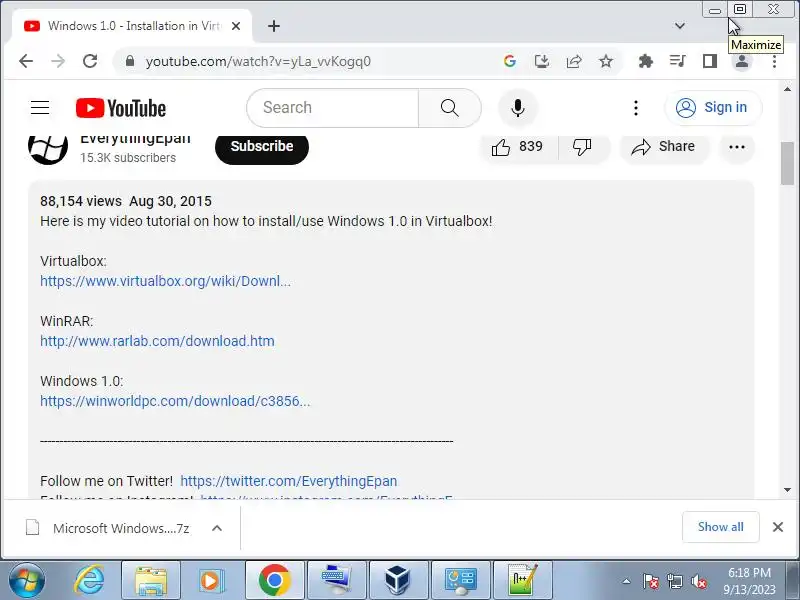Click the page scrollbar down arrow

pos(787,490)
